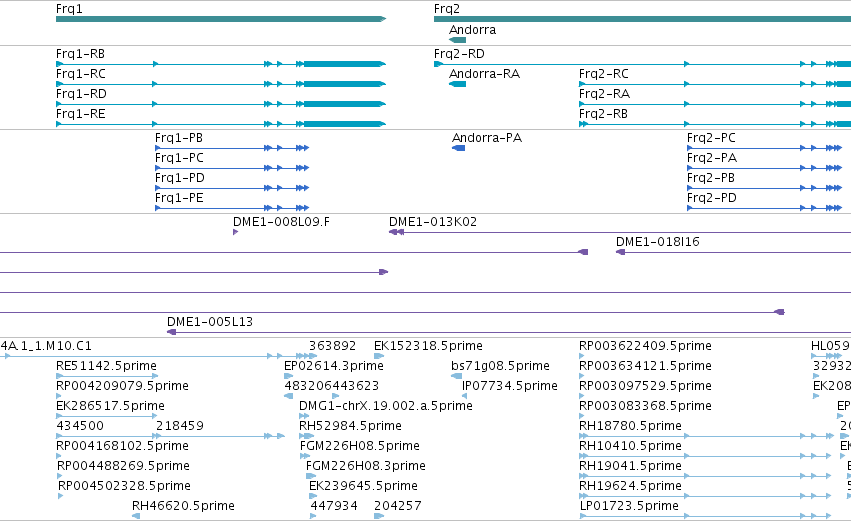Select the EK239645.5prime EST label
Viewport: 851px width, 521px height.
tap(364, 486)
